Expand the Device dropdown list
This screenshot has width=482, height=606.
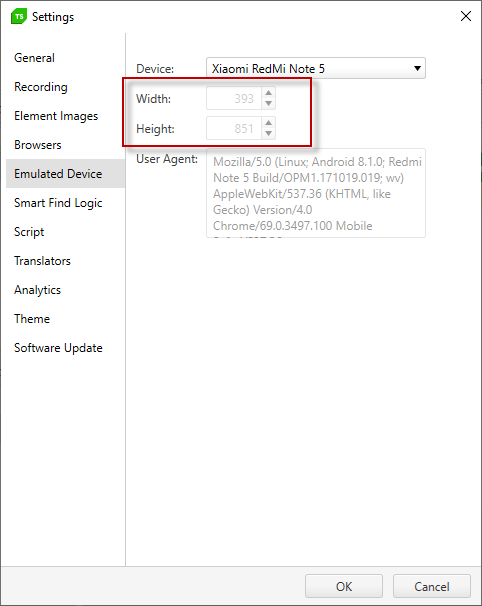tap(316, 68)
